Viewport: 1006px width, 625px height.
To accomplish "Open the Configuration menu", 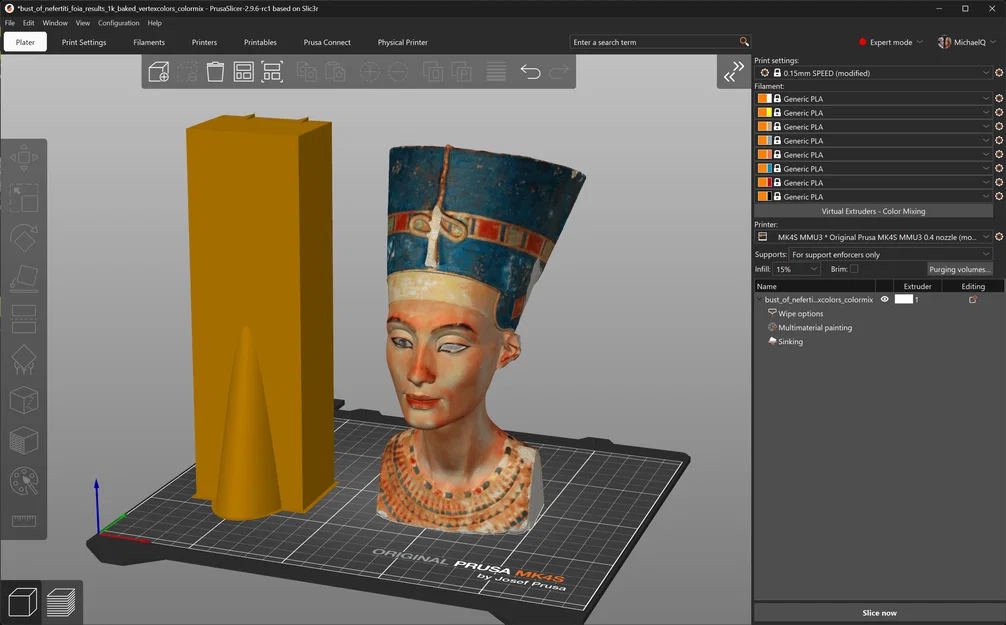I will [x=119, y=23].
